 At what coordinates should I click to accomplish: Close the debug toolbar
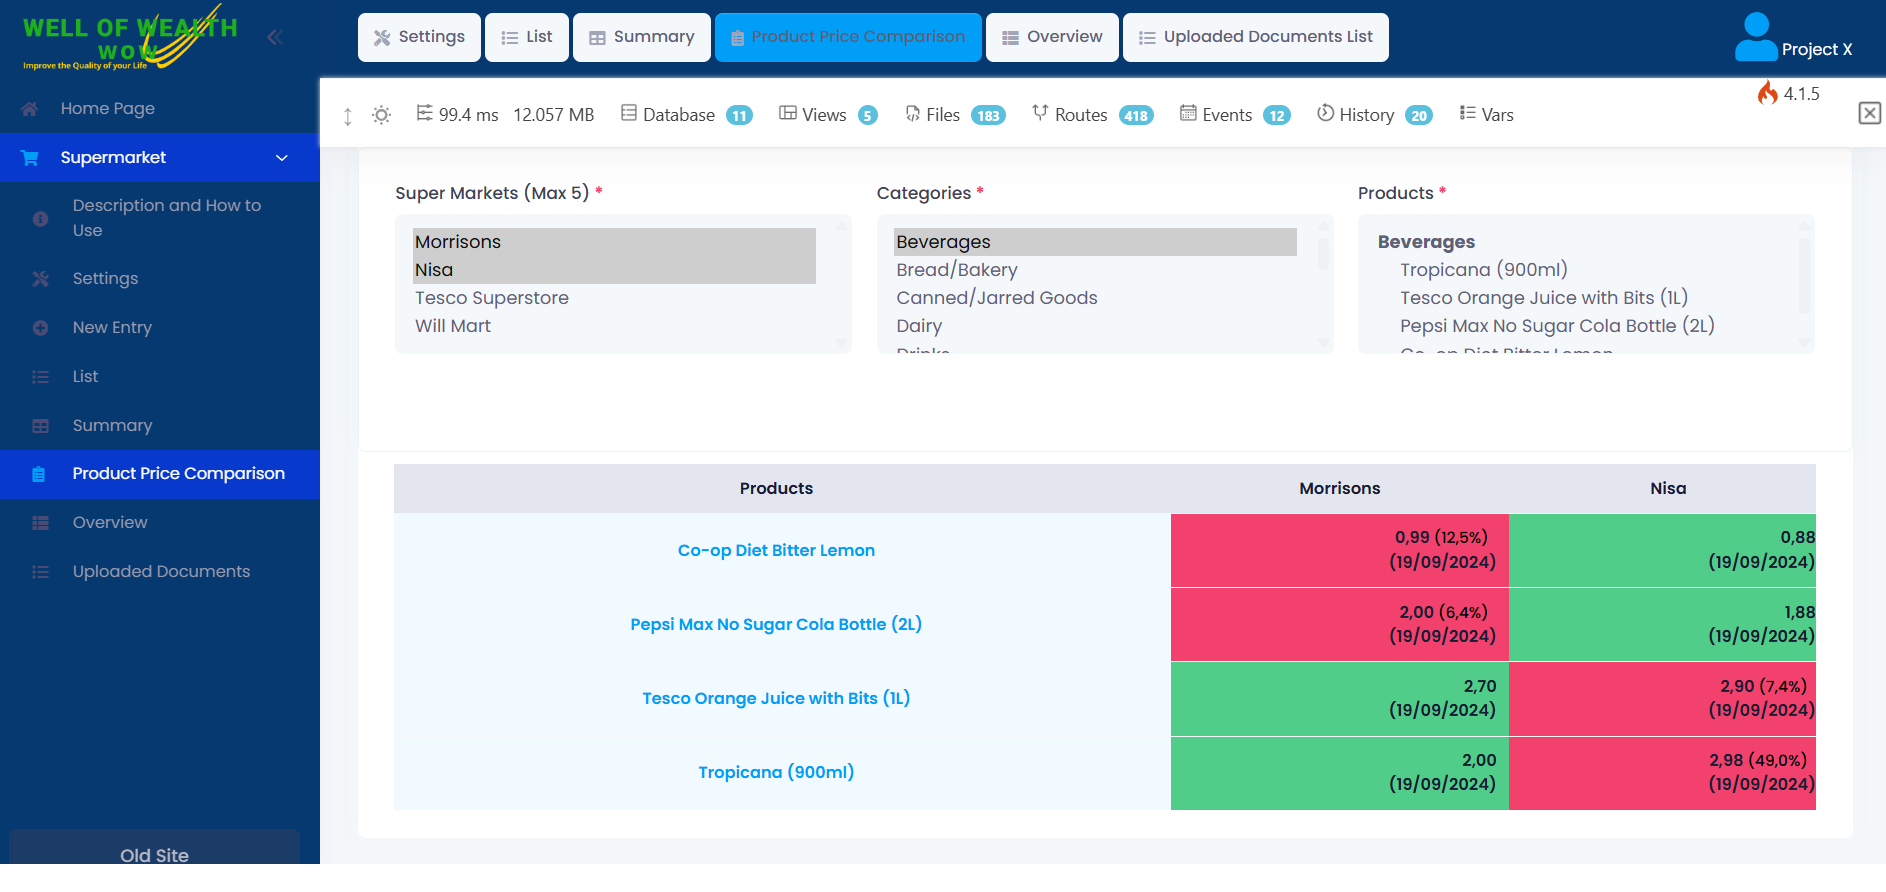1869,113
